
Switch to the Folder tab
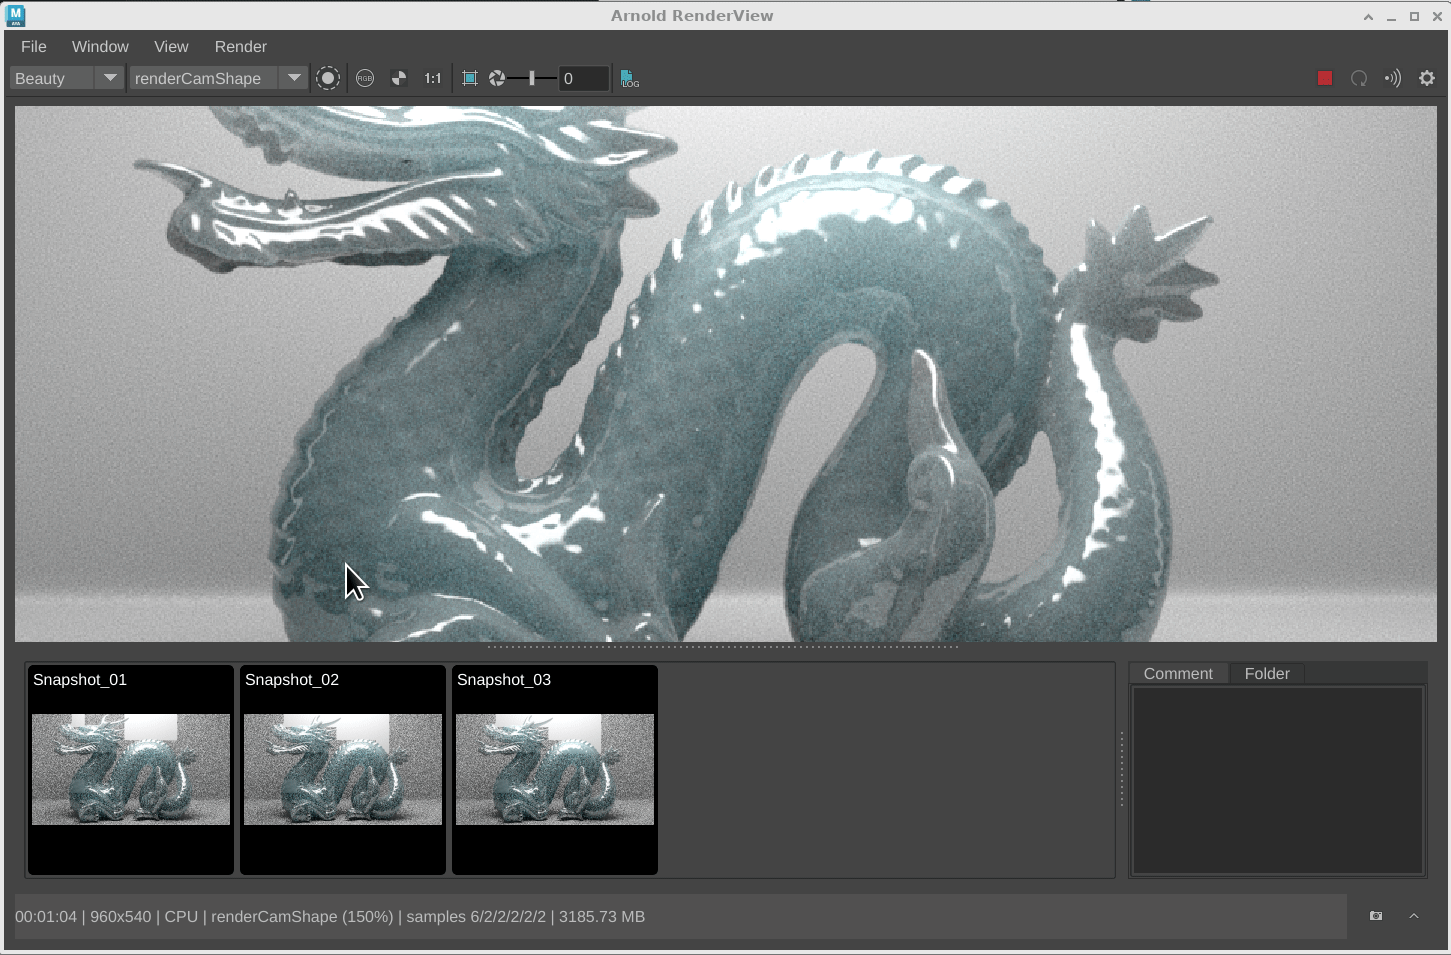1267,673
